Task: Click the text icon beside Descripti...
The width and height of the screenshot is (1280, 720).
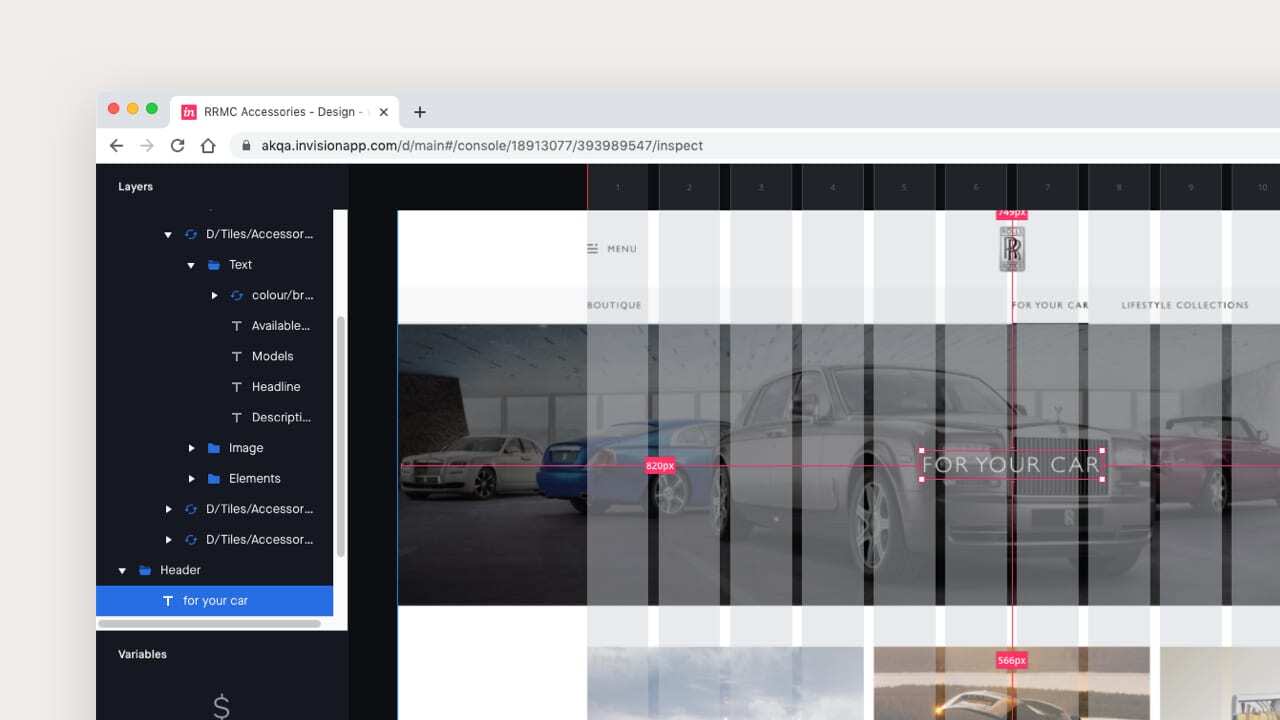Action: (237, 417)
